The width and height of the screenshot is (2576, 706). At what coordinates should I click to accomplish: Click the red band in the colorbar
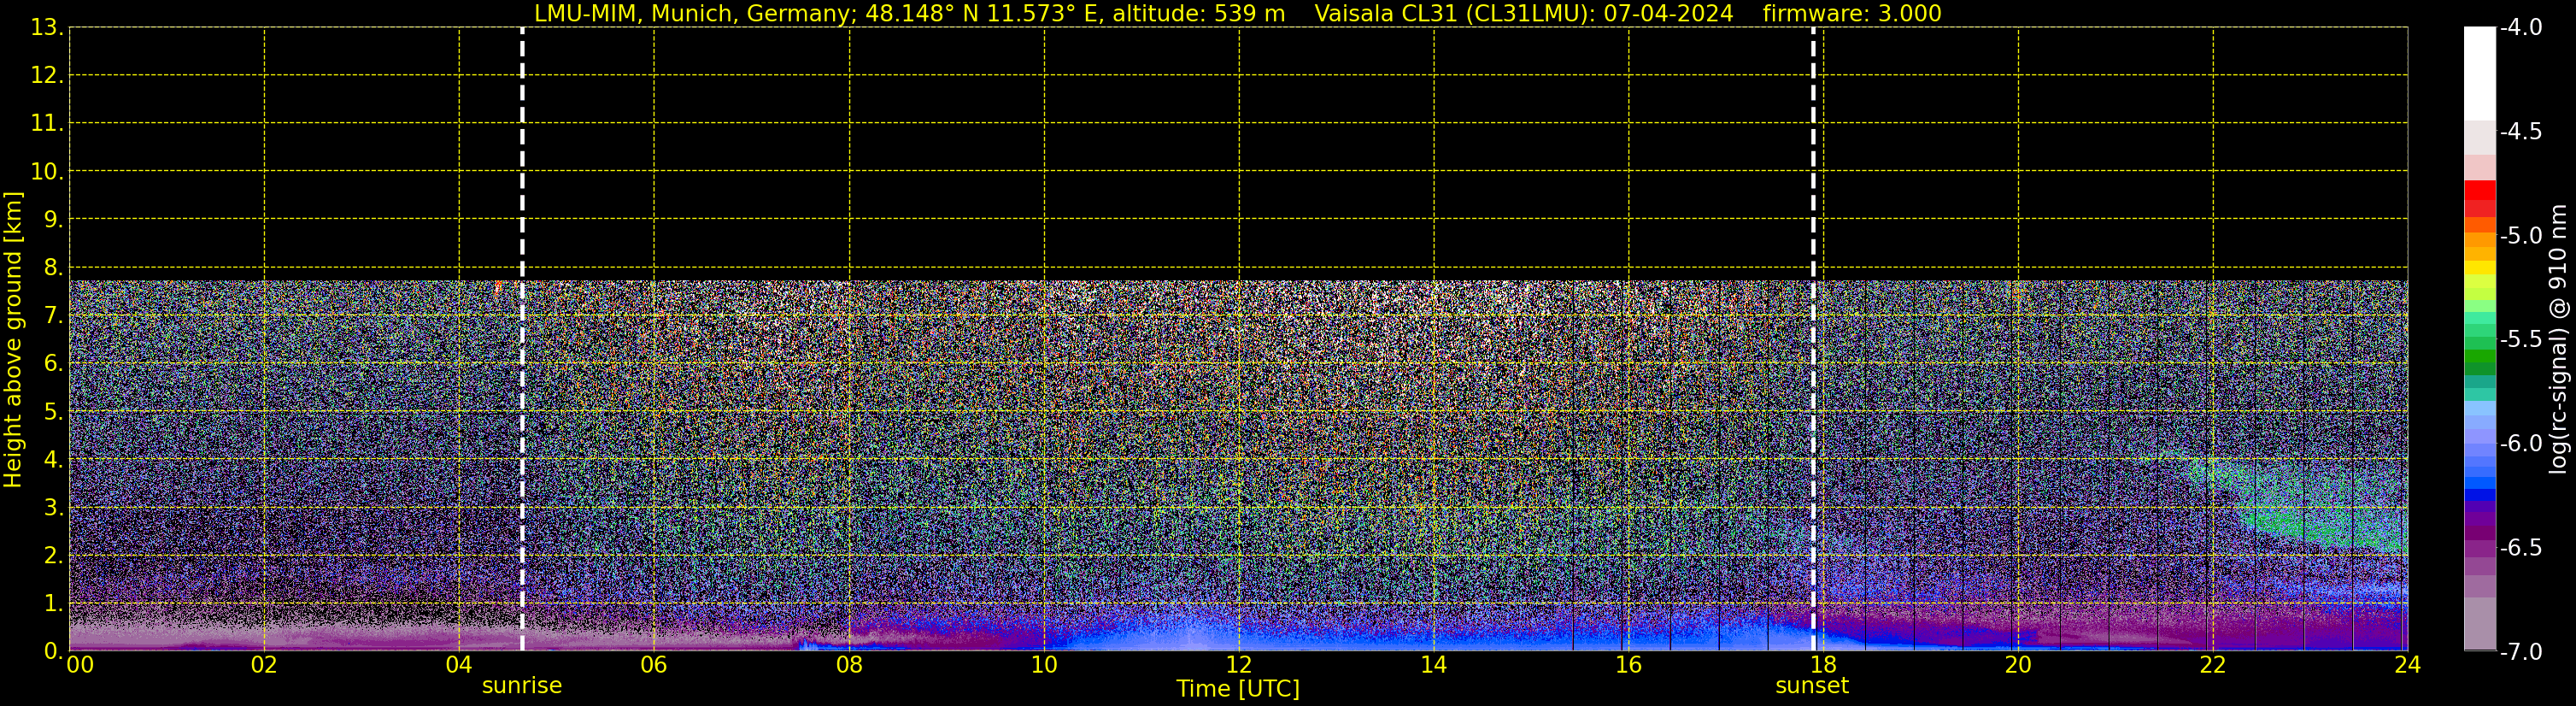point(2479,192)
